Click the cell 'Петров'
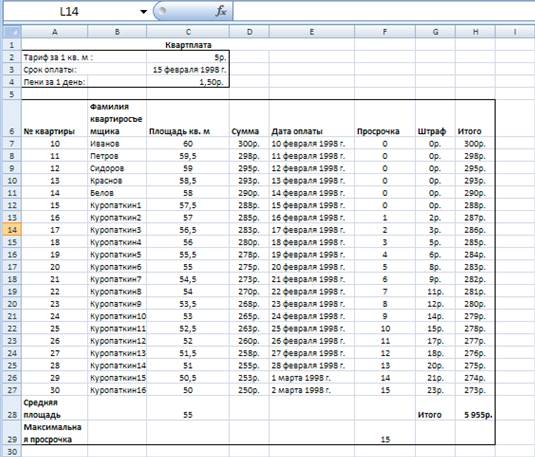 pyautogui.click(x=104, y=156)
